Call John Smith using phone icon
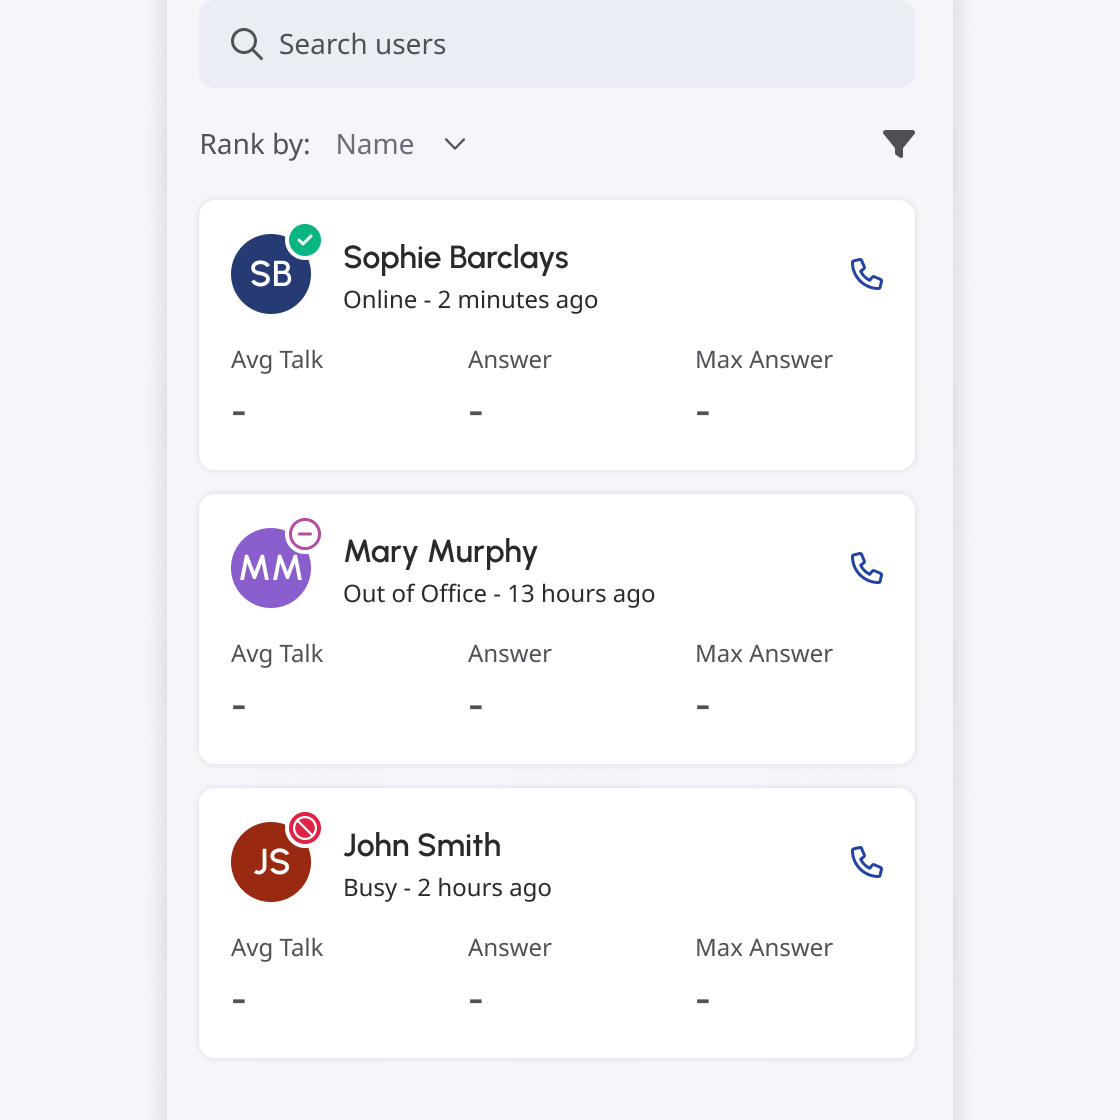This screenshot has width=1120, height=1120. click(866, 862)
